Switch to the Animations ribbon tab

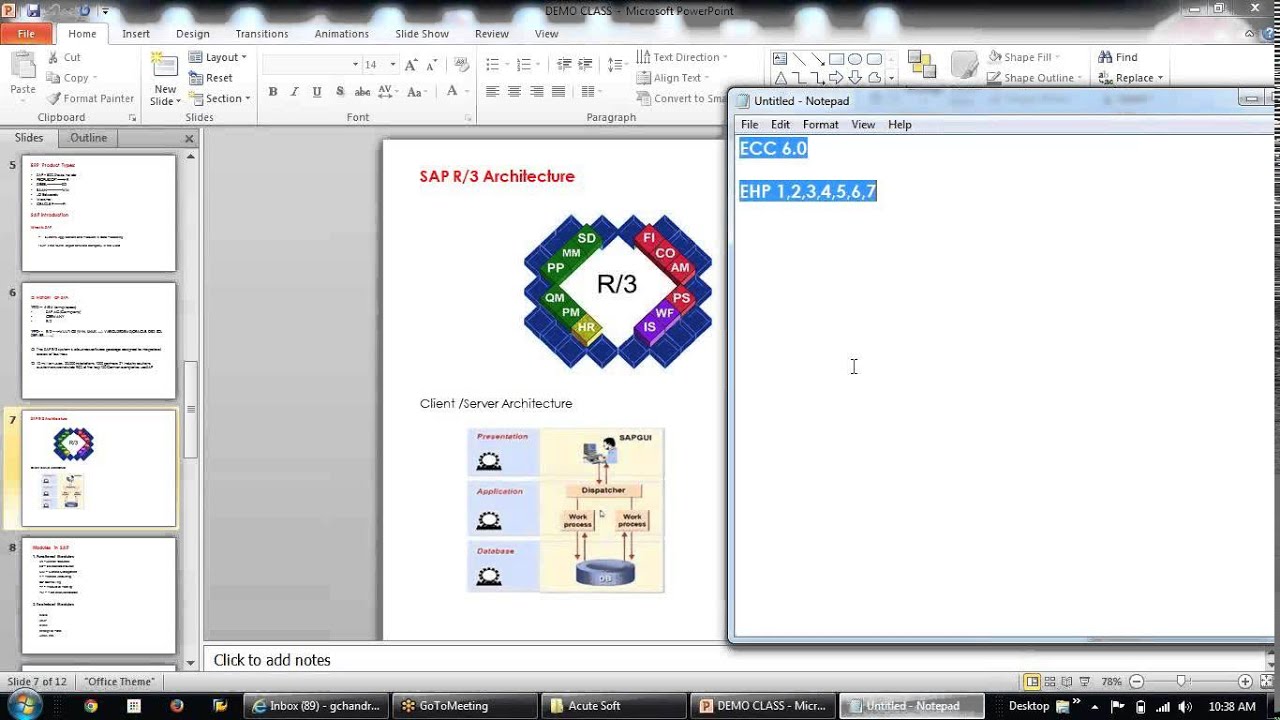coord(342,33)
